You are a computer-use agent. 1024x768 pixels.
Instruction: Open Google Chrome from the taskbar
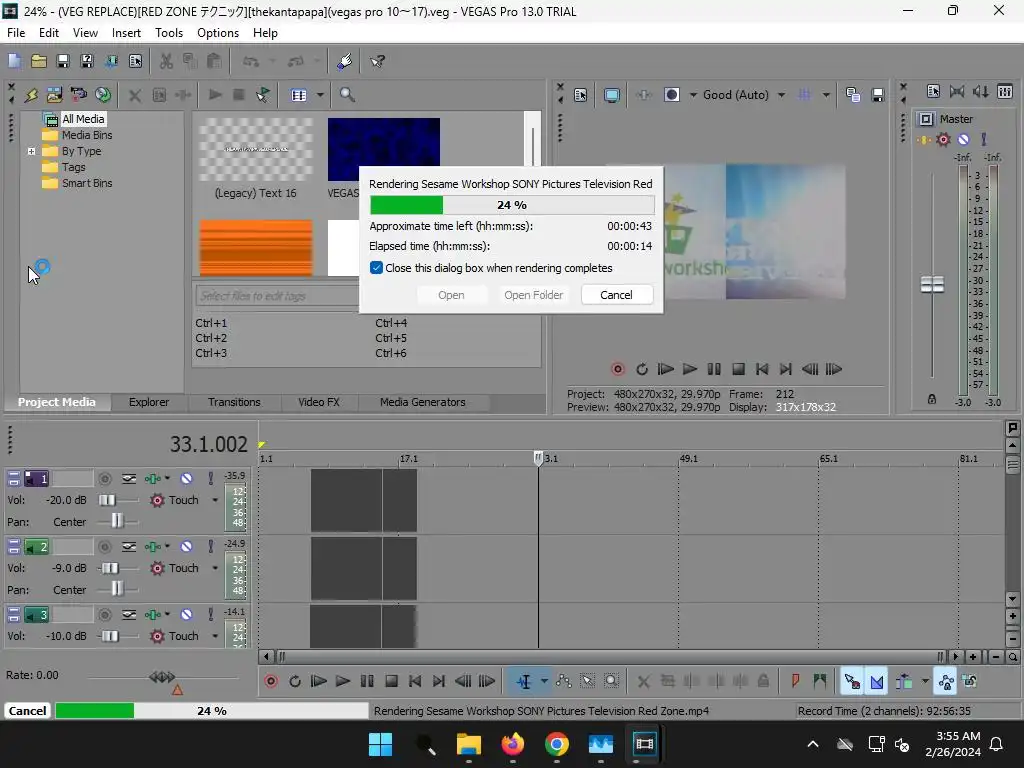click(x=556, y=744)
